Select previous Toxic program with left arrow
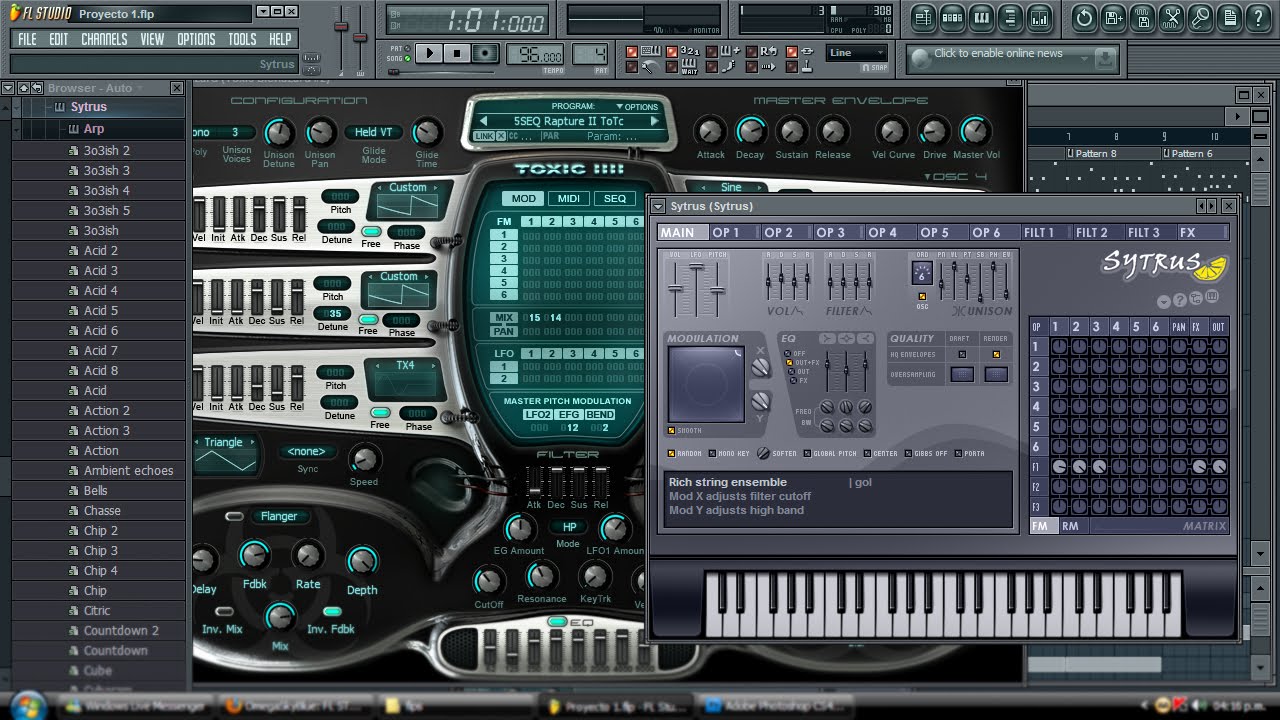Screen dimensions: 1280x720 (484, 121)
